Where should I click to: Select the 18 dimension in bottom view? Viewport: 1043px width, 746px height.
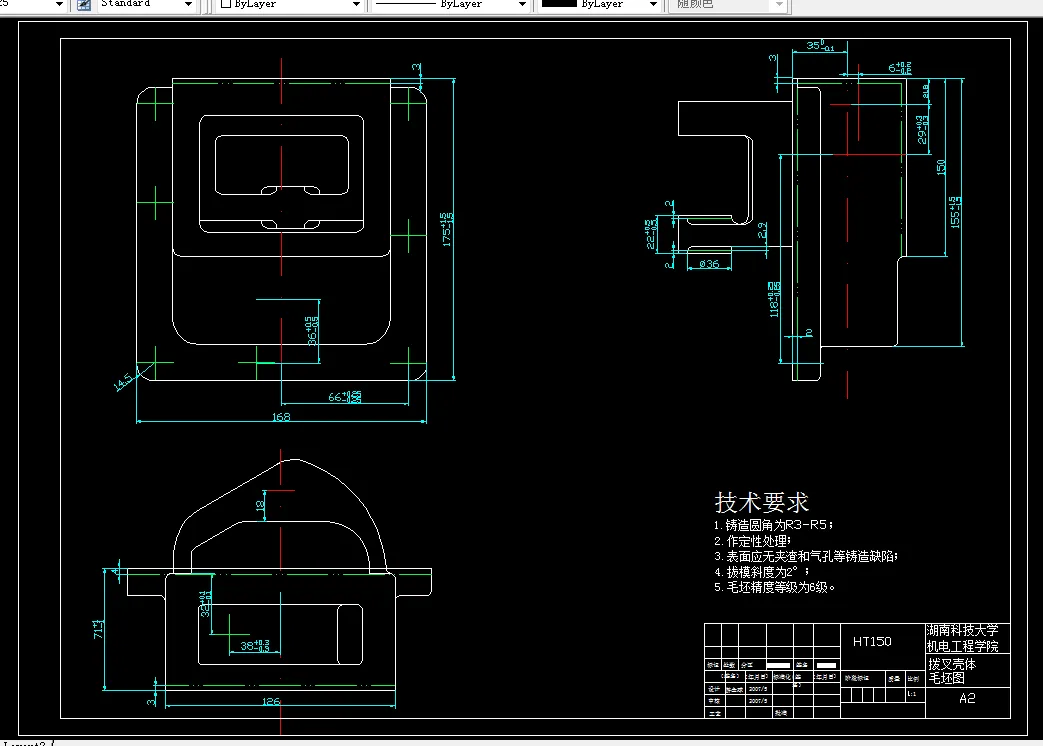pyautogui.click(x=260, y=505)
